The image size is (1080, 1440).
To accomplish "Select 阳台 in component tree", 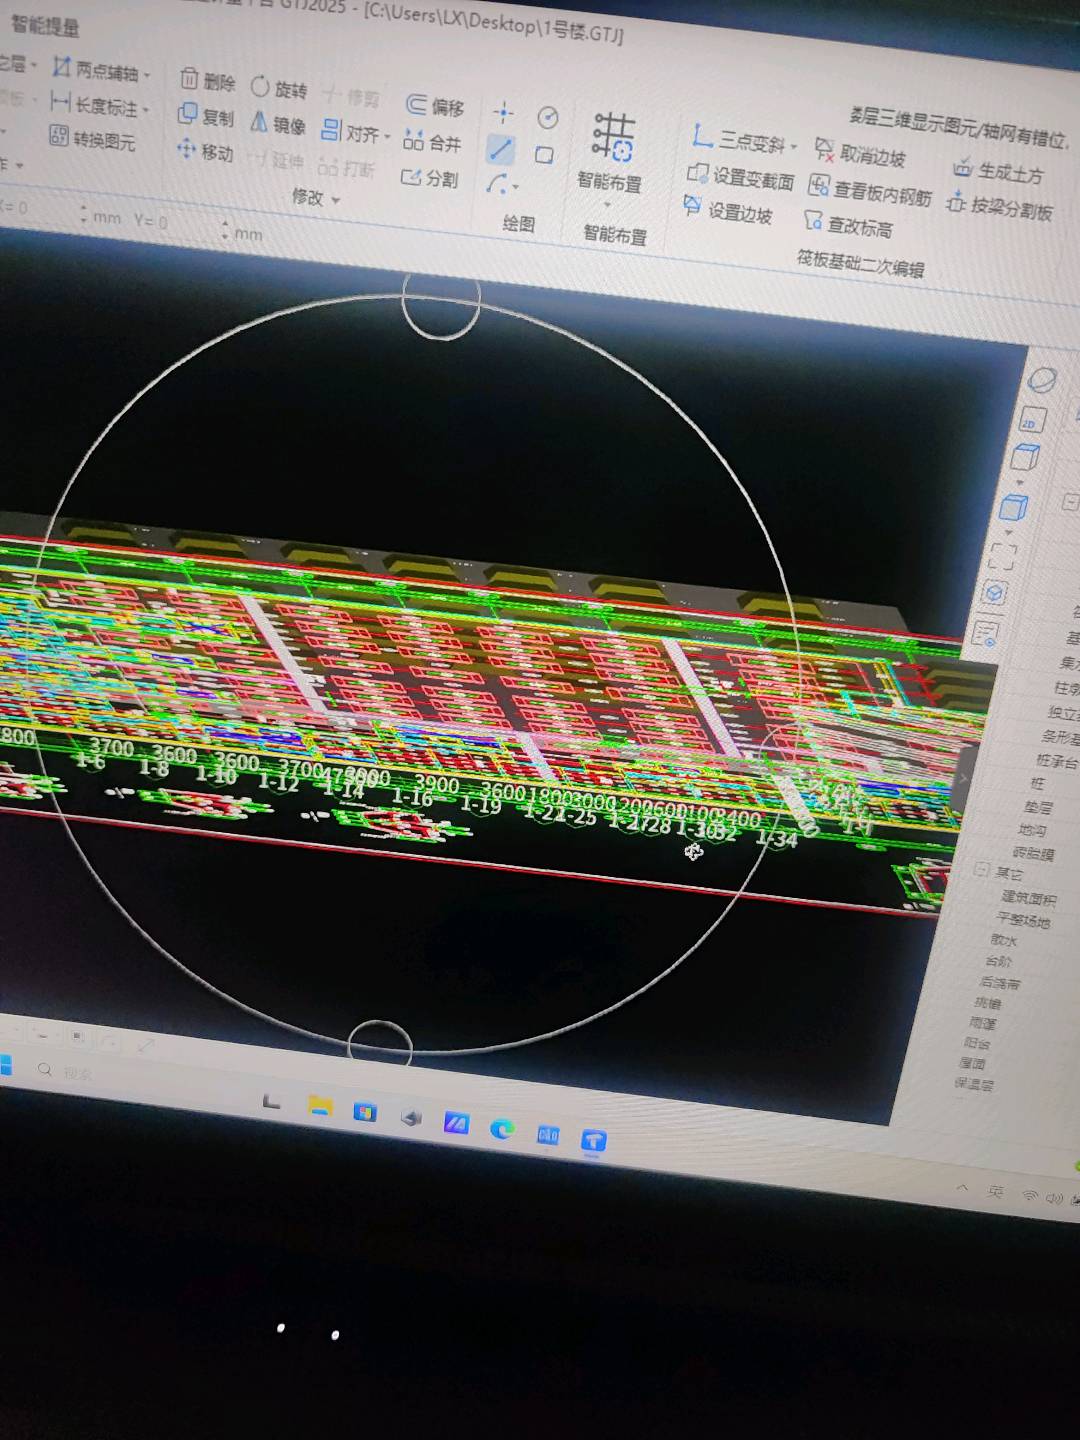I will 977,1043.
